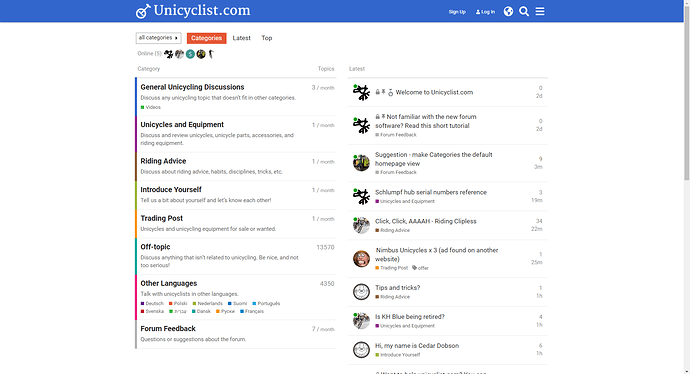This screenshot has width=690, height=374.
Task: Open the Suomi subcategory
Action: (237, 304)
